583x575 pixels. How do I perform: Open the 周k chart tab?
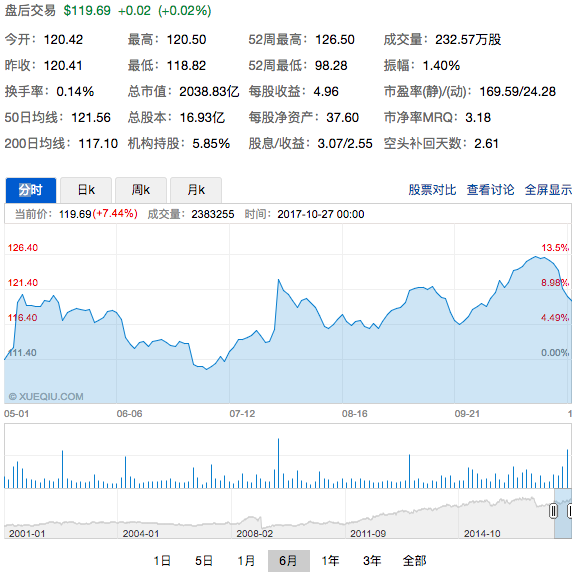(x=141, y=190)
